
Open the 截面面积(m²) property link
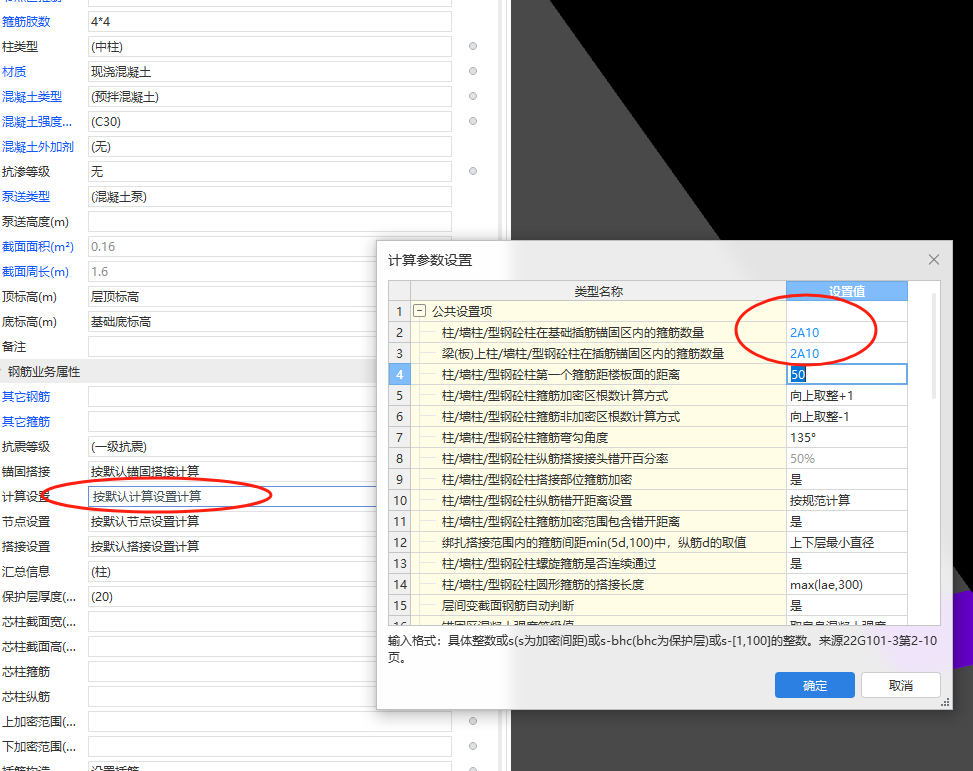38,246
